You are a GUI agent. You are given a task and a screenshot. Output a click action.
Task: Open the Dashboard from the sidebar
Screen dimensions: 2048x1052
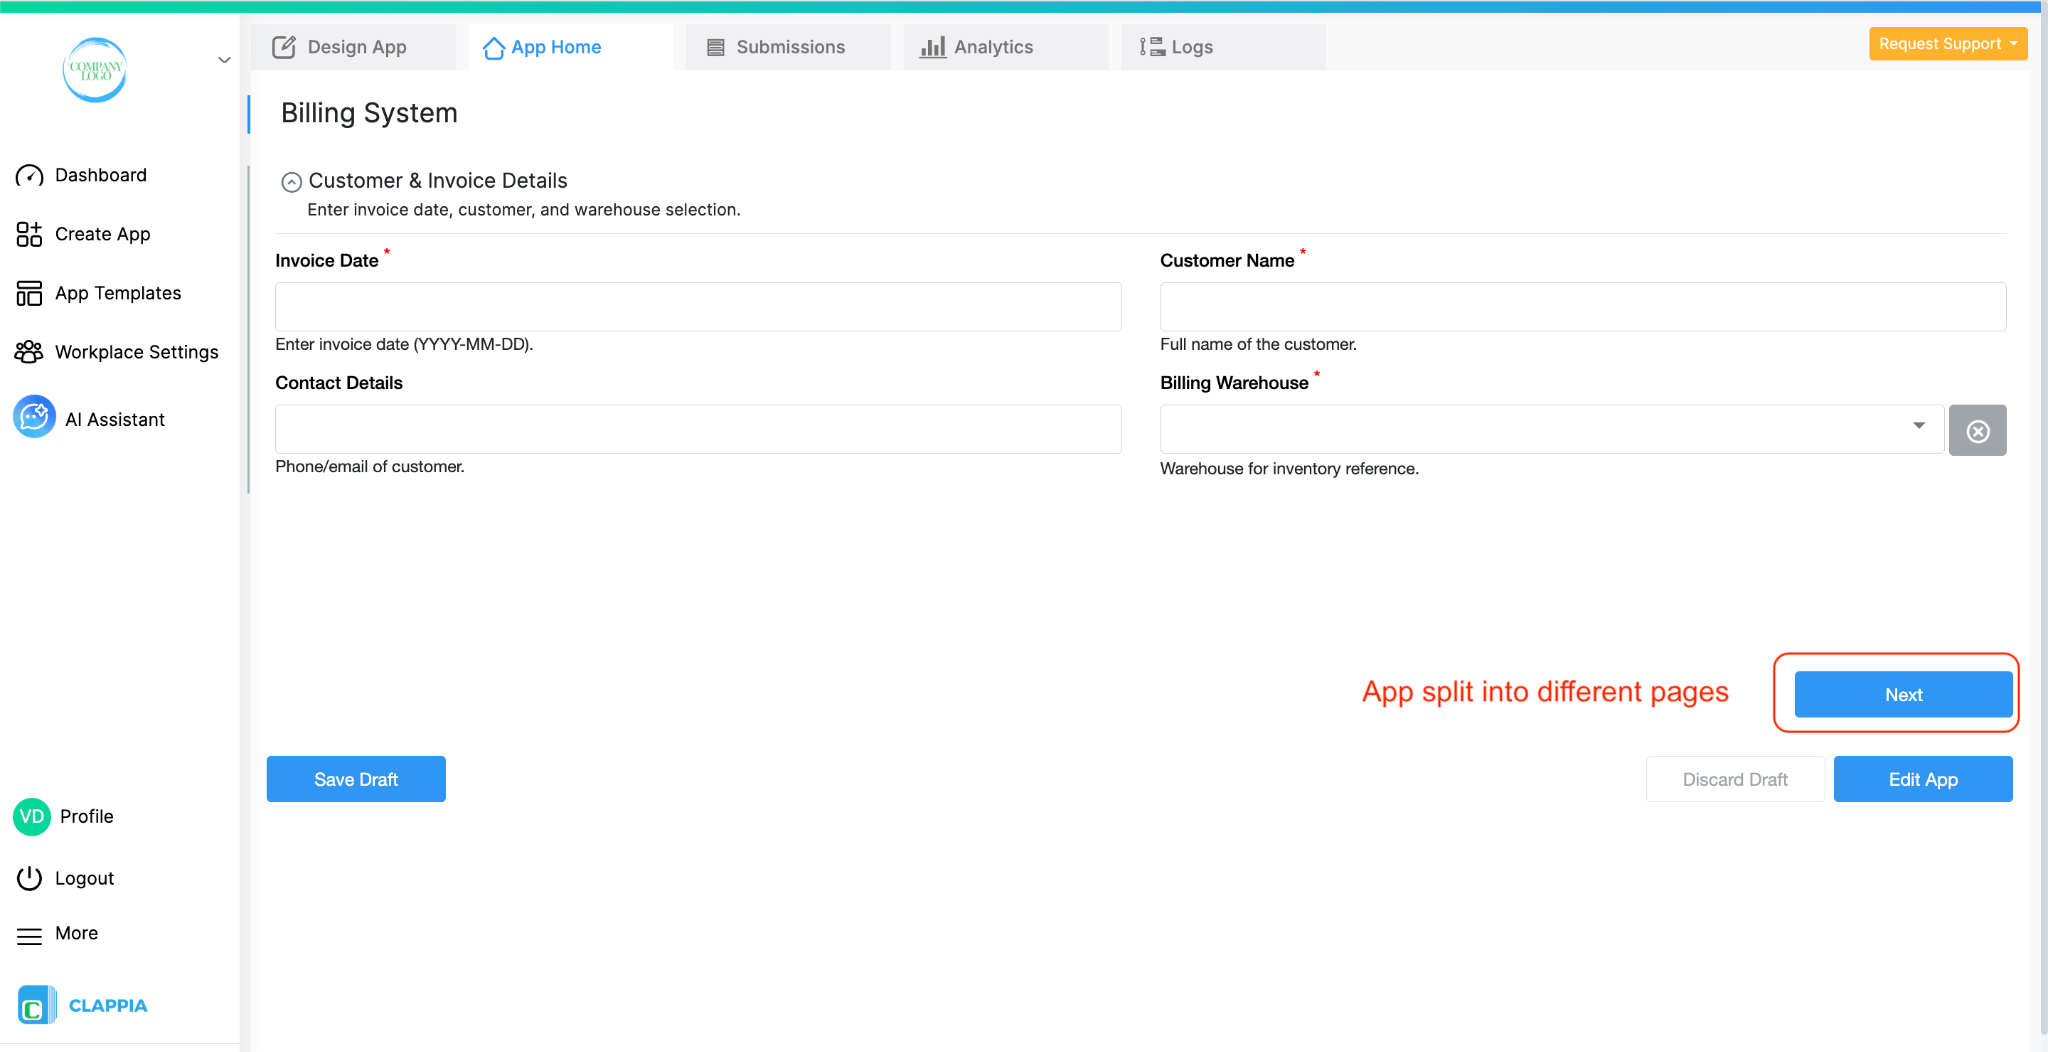coord(100,174)
